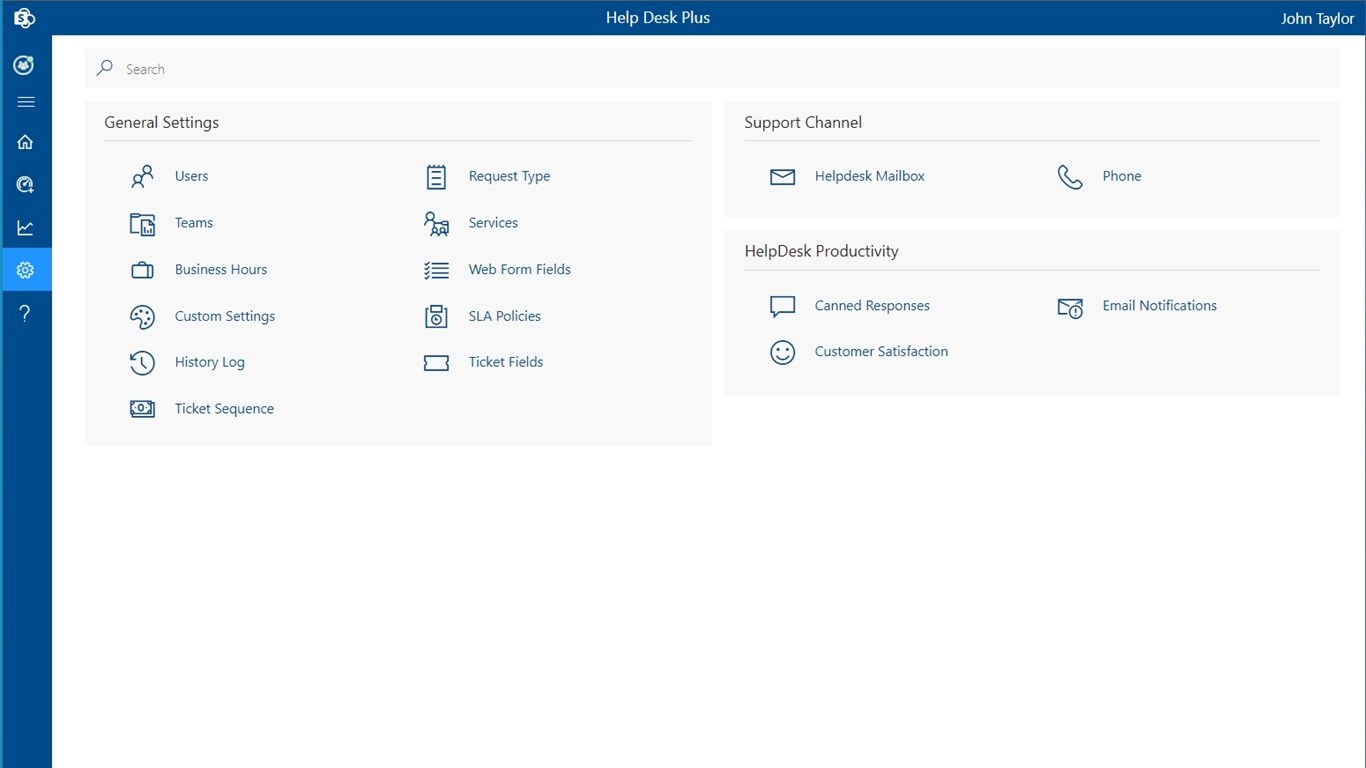Open the Phone channel link
The width and height of the screenshot is (1366, 768).
pyautogui.click(x=1122, y=176)
